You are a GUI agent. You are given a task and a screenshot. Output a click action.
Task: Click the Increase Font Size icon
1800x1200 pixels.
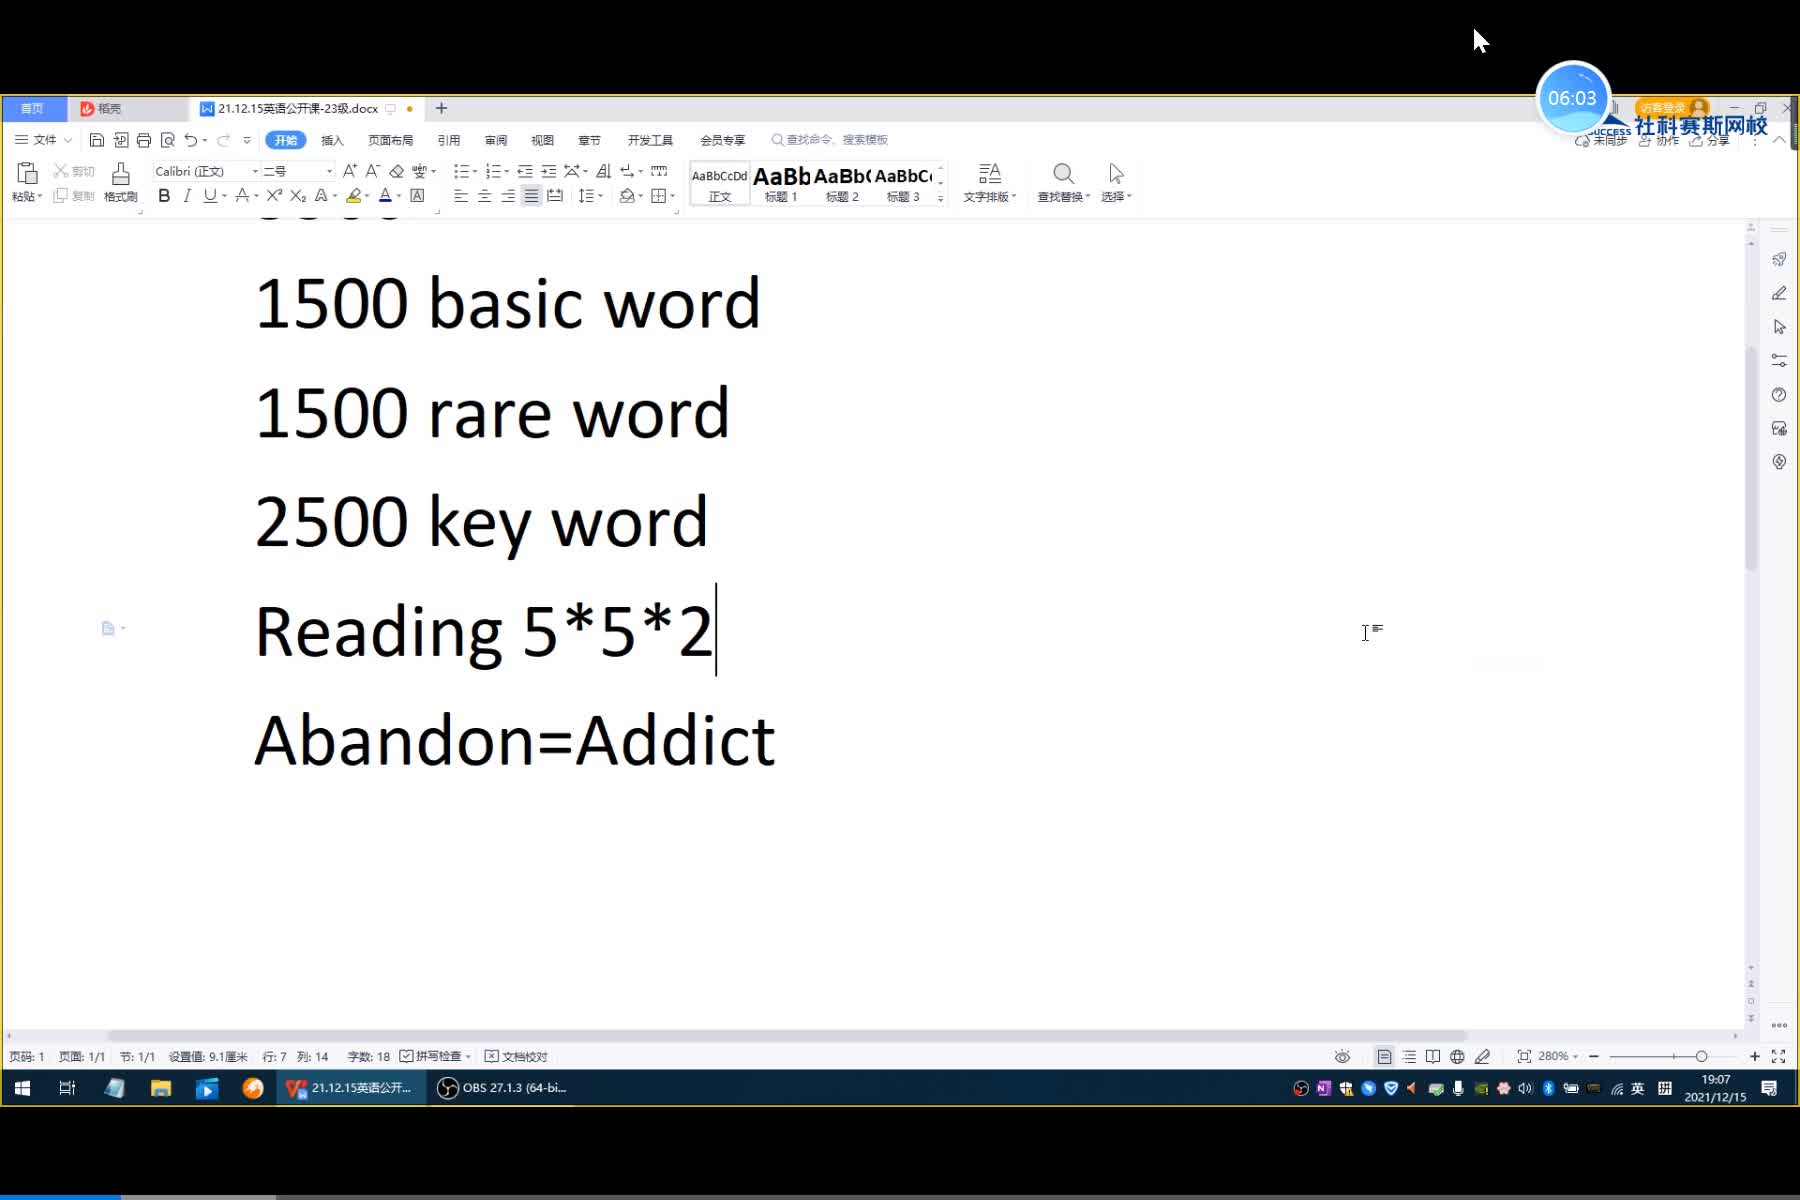349,171
